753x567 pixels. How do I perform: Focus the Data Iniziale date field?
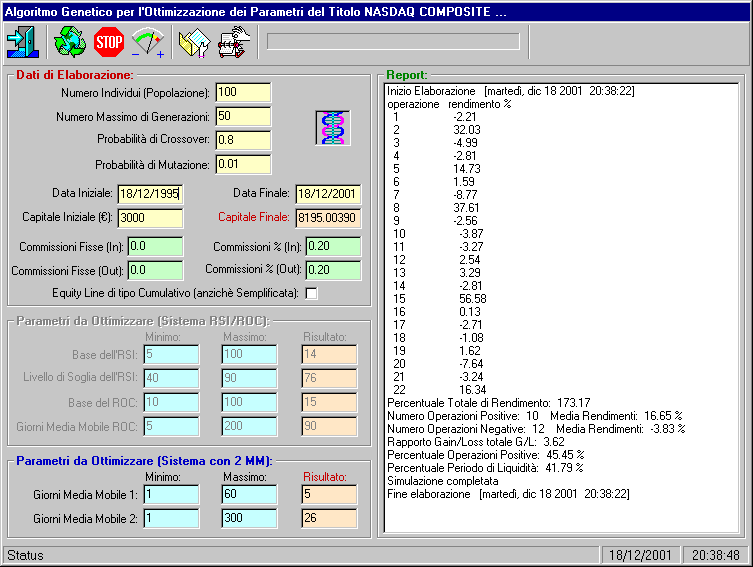pos(150,194)
